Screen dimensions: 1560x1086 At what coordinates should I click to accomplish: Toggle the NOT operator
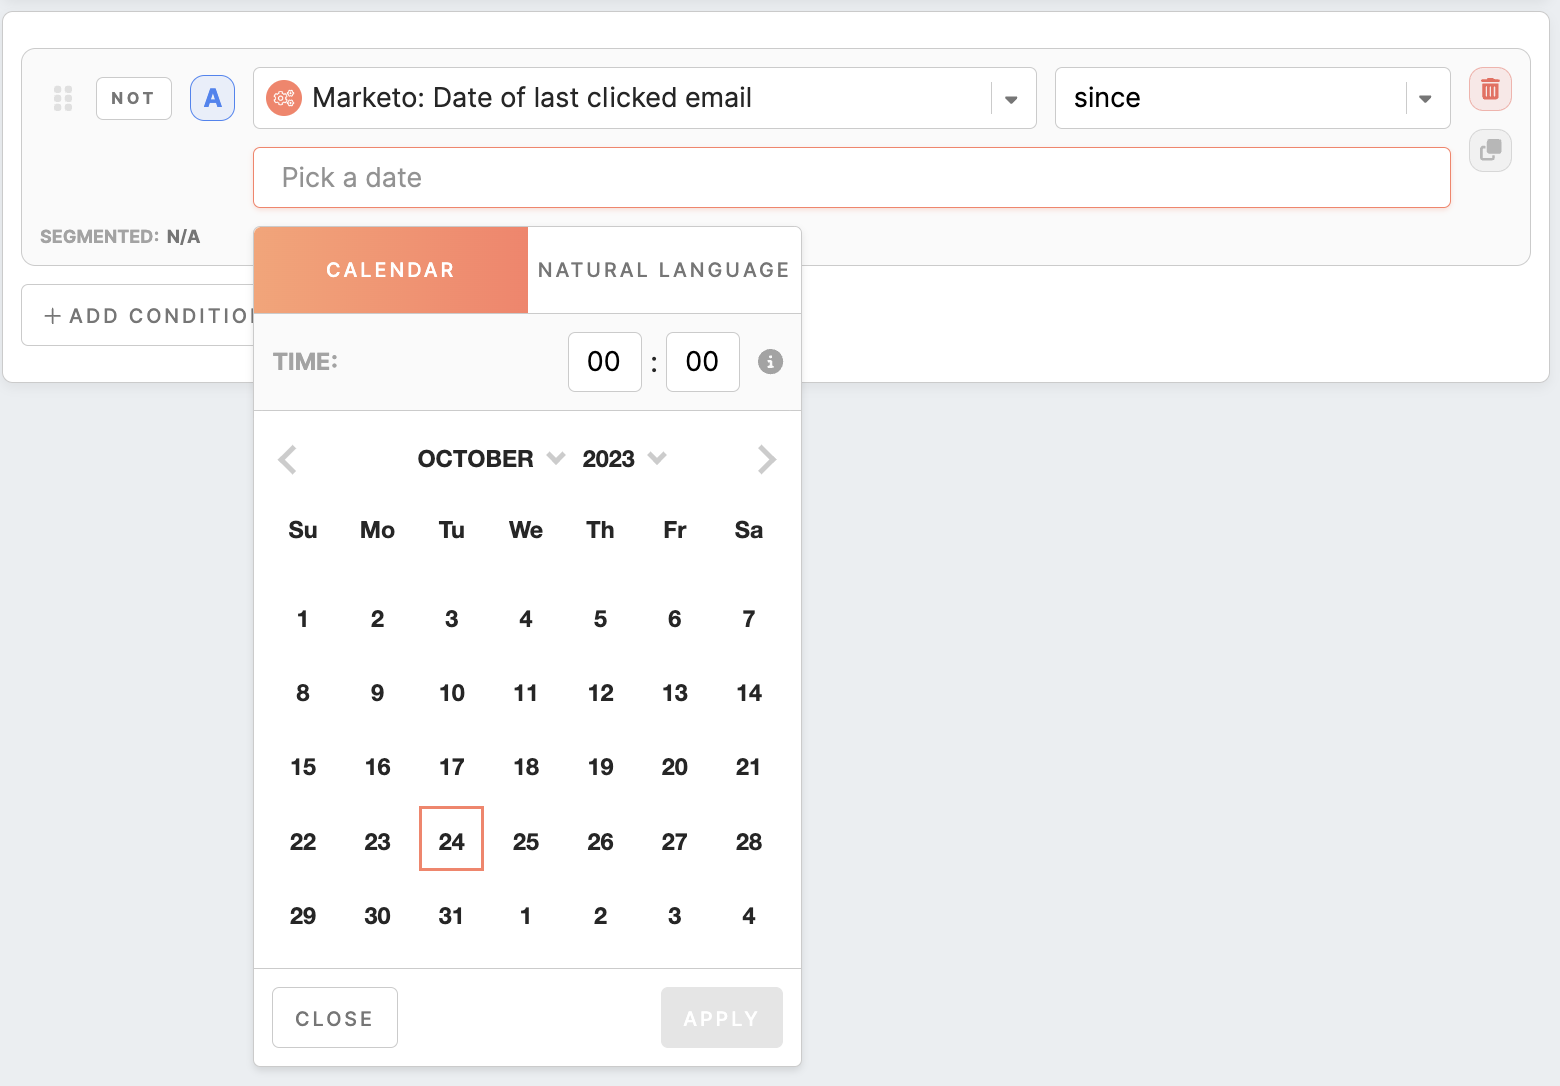(x=134, y=98)
